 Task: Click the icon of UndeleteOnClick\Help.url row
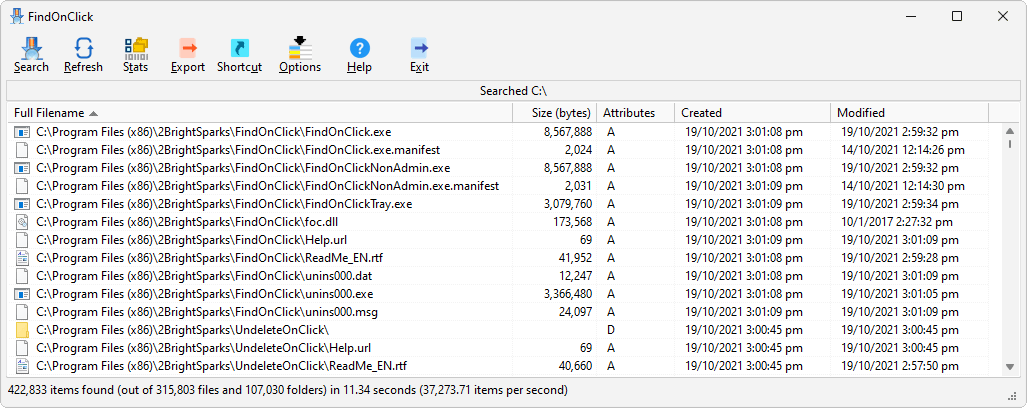click(22, 348)
